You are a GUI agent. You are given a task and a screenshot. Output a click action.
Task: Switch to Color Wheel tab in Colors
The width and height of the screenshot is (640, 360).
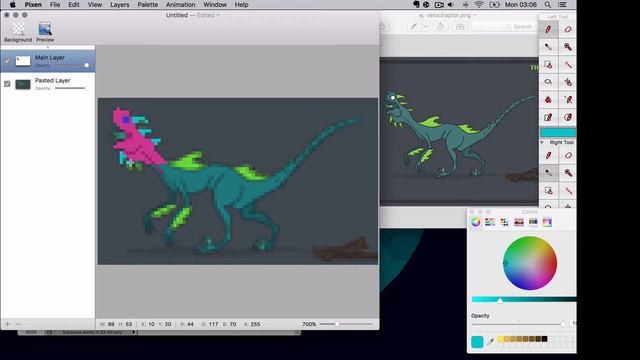tap(476, 222)
